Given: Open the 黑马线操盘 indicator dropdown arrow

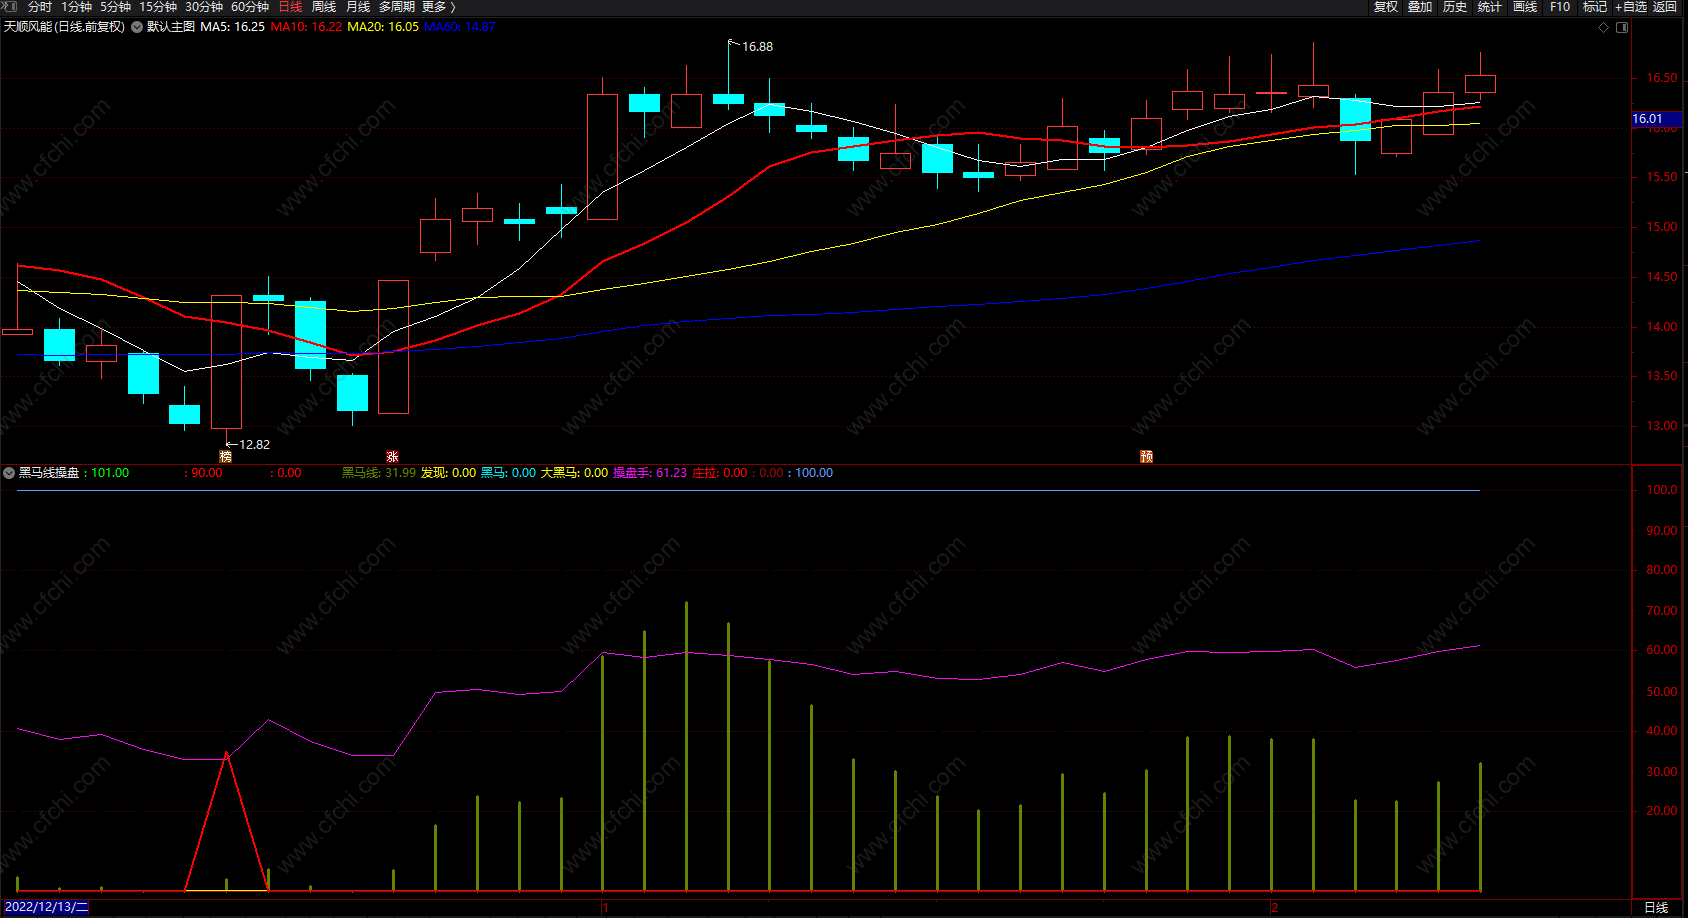Looking at the screenshot, I should click(9, 473).
